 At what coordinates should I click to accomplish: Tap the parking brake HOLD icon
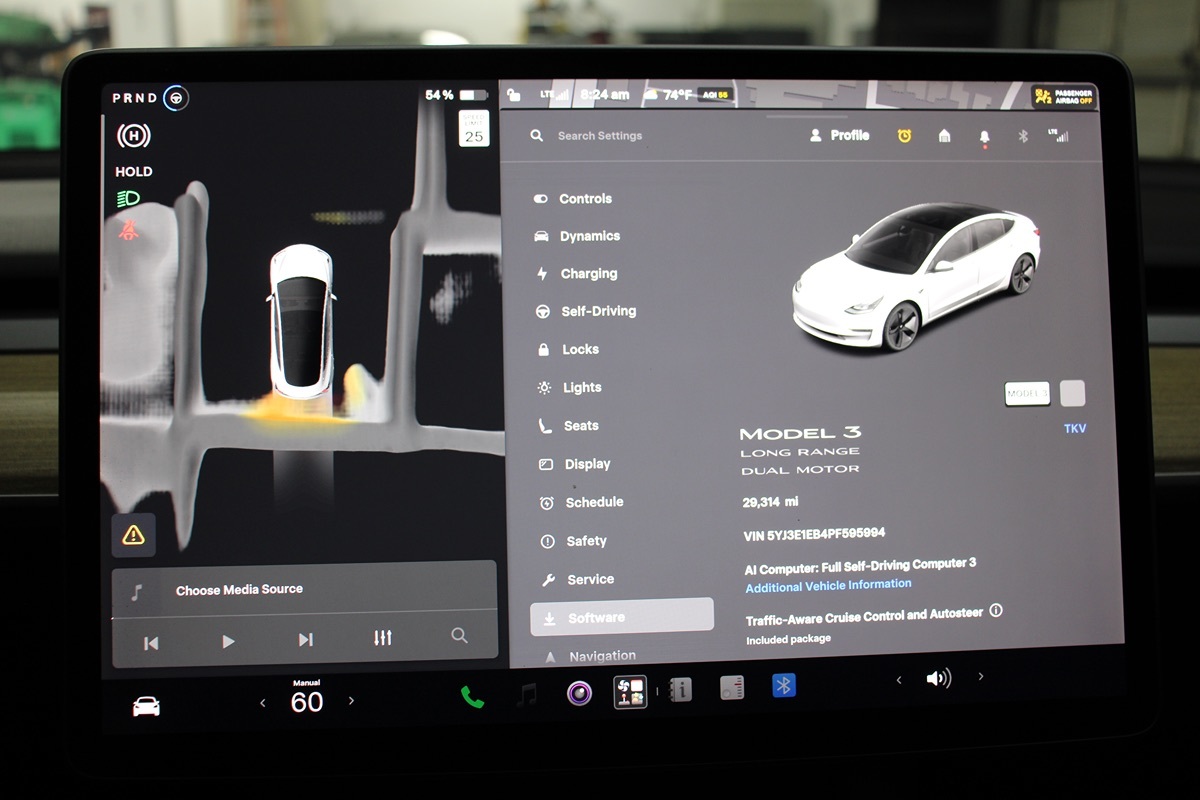tap(133, 136)
